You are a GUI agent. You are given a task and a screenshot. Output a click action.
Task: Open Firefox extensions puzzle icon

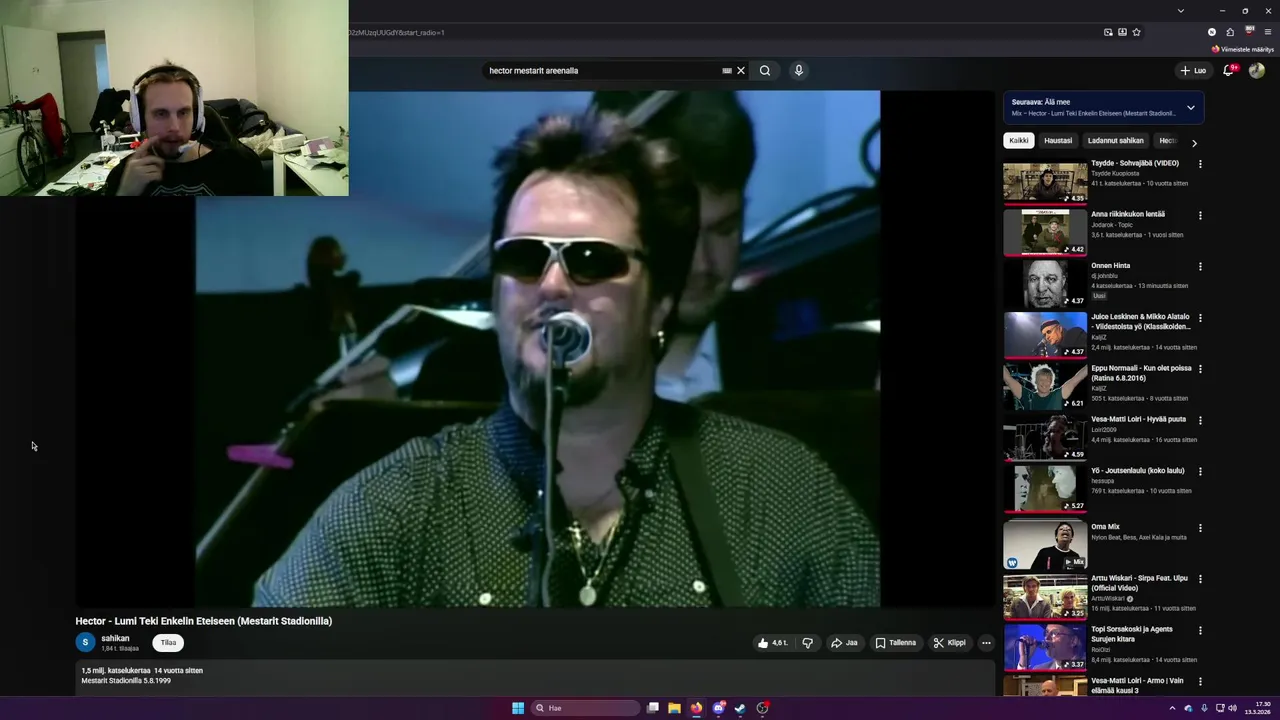point(1230,32)
